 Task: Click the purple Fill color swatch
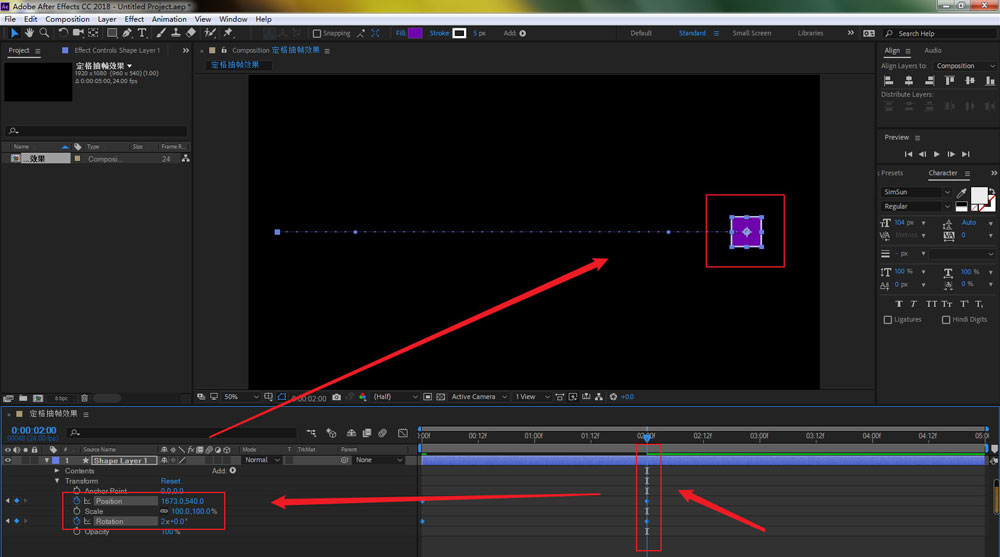pos(415,33)
